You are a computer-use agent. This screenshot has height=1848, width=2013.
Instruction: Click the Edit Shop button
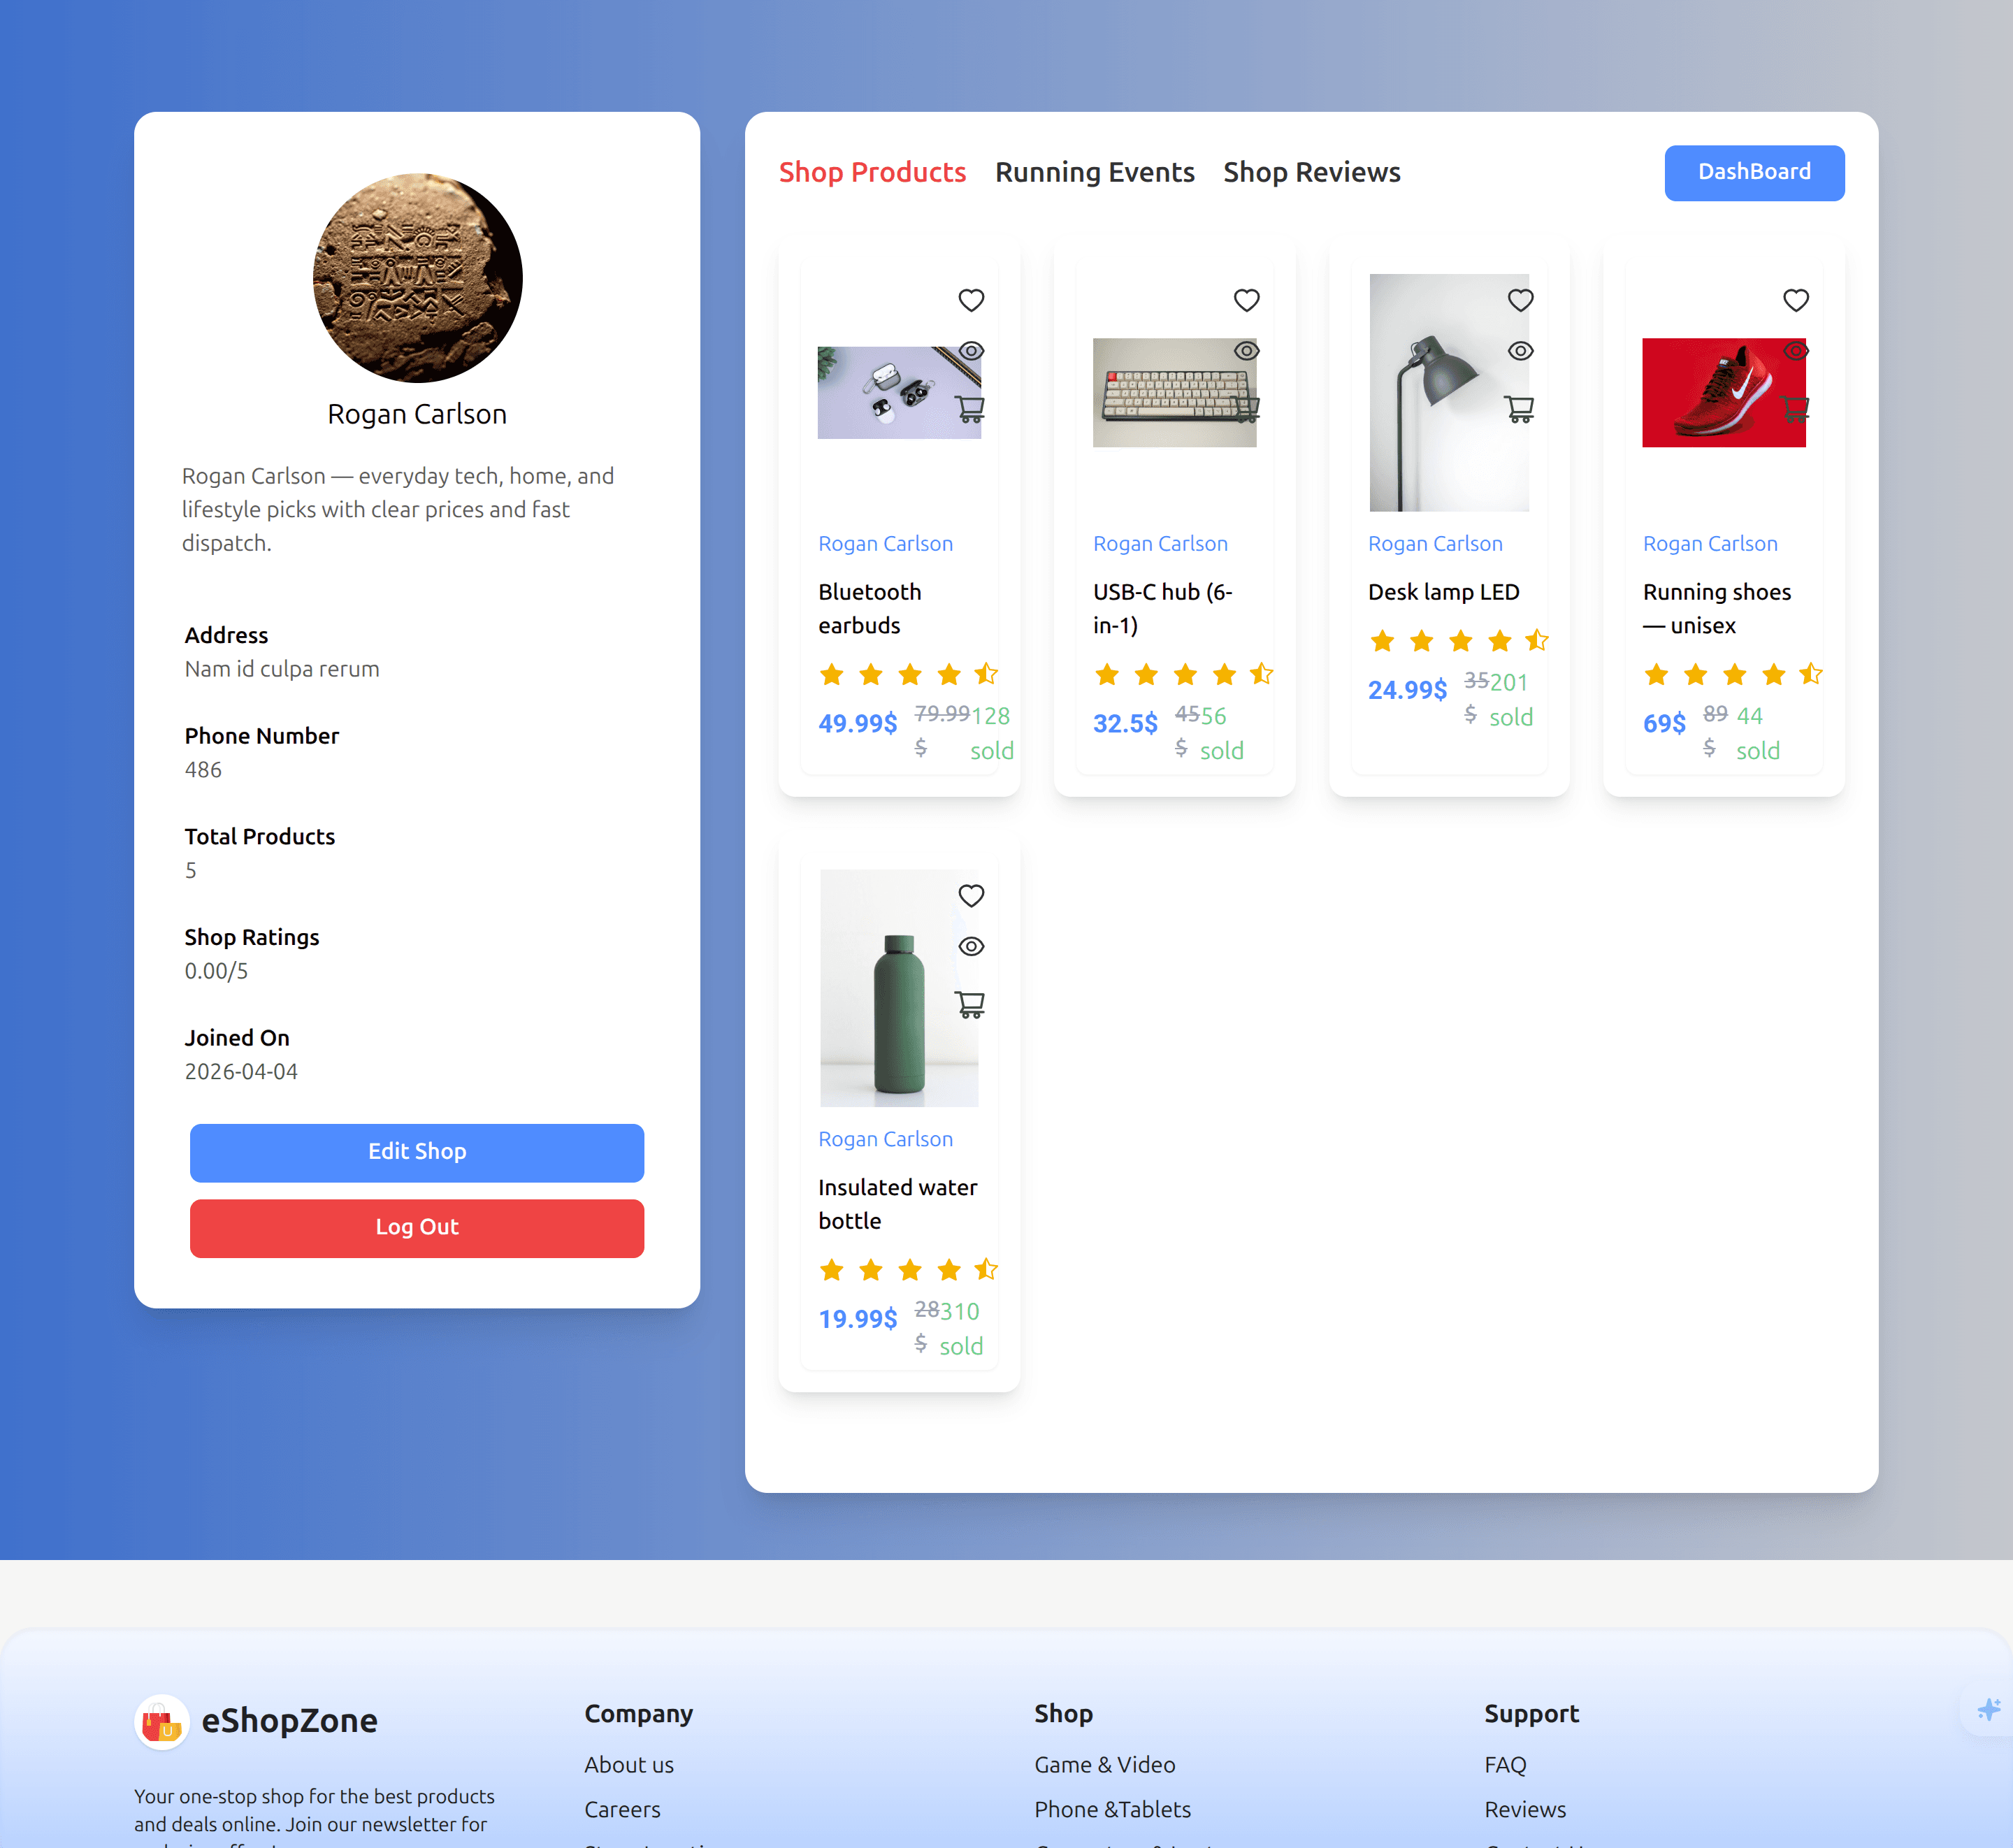tap(417, 1152)
